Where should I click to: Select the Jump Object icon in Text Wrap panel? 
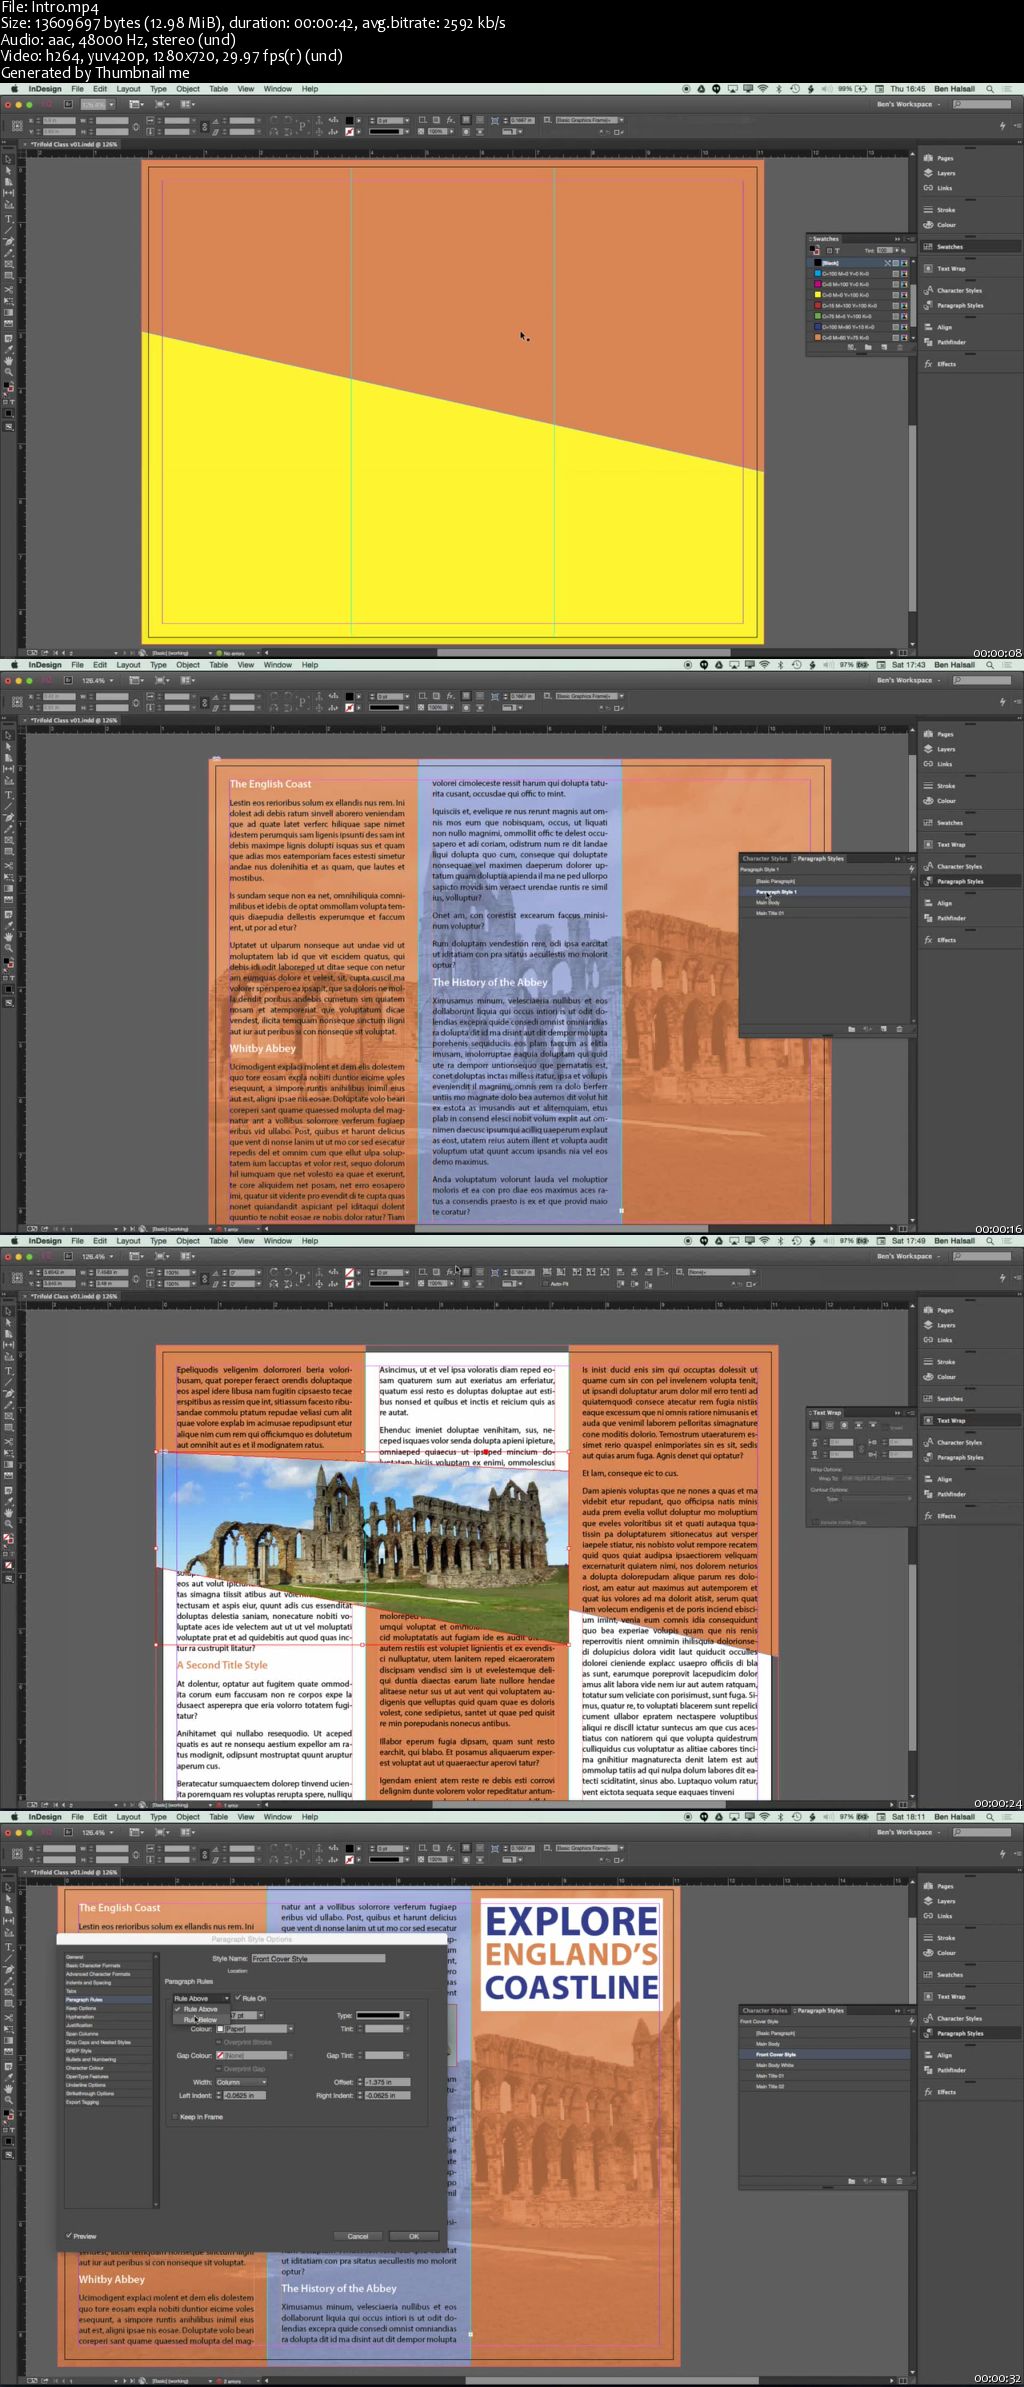click(859, 1425)
